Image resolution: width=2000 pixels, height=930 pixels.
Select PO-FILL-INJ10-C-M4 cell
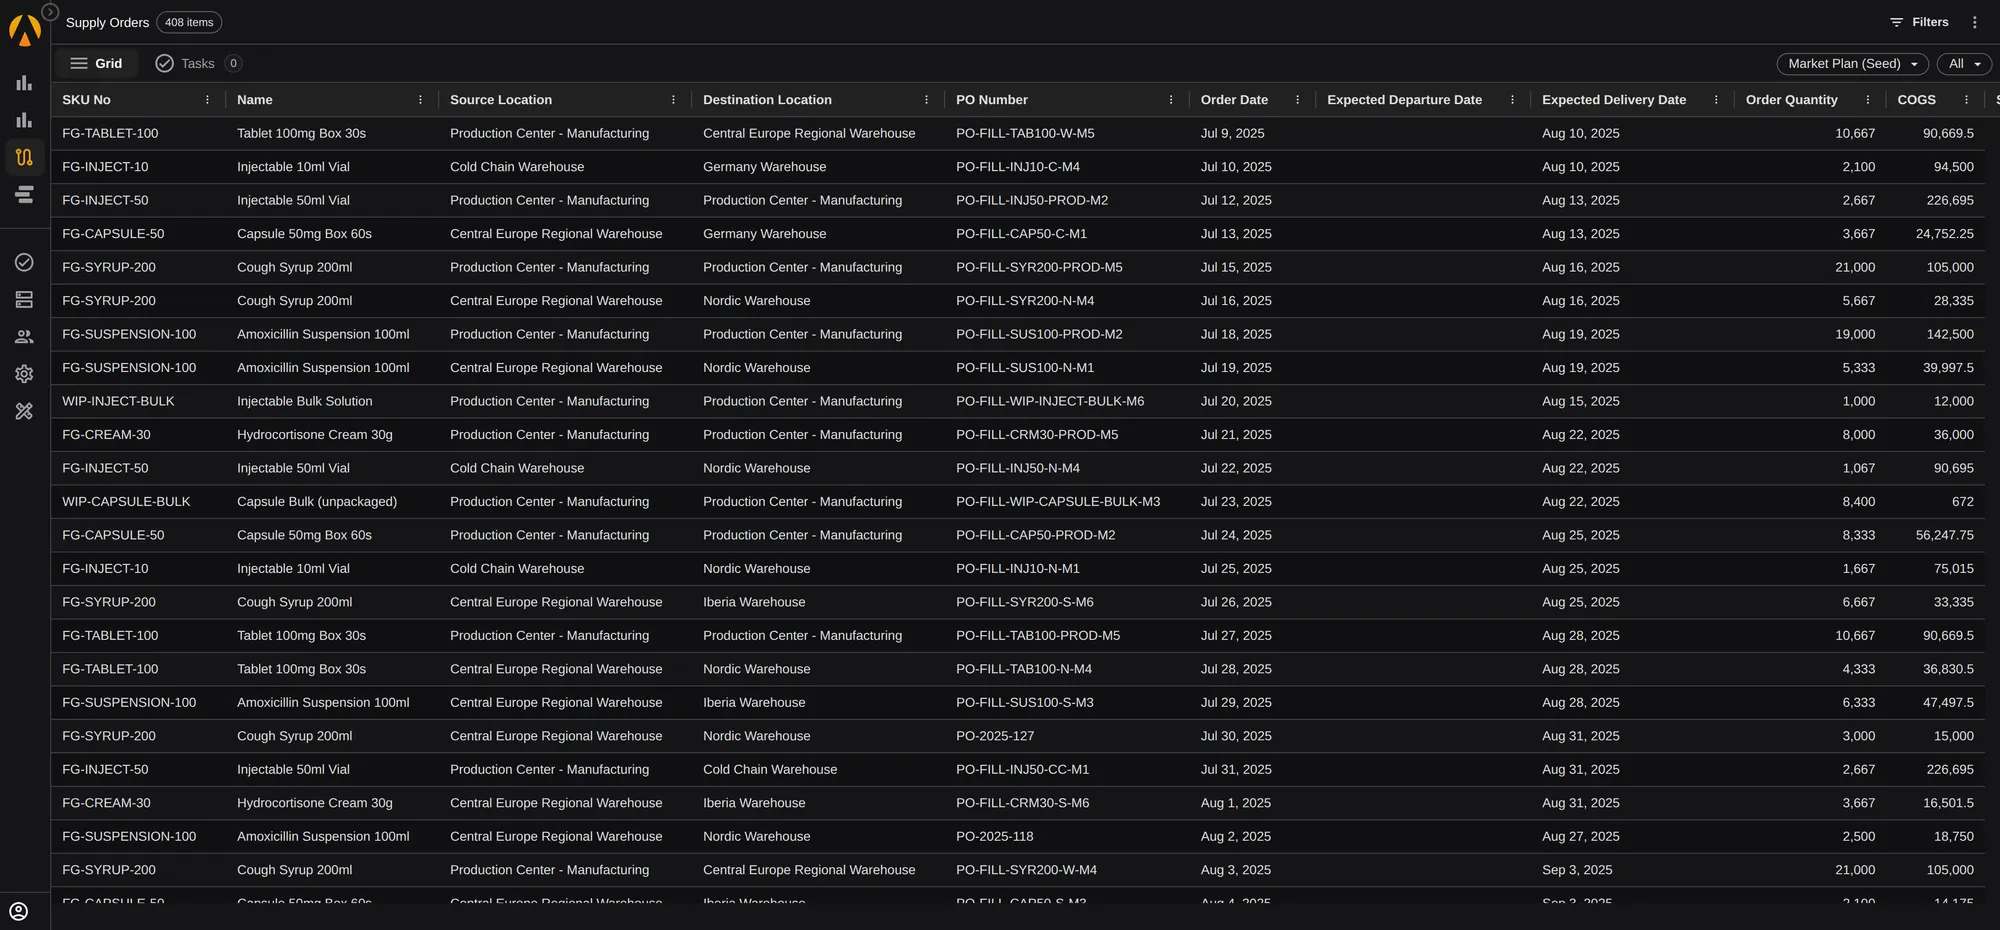pos(1018,167)
